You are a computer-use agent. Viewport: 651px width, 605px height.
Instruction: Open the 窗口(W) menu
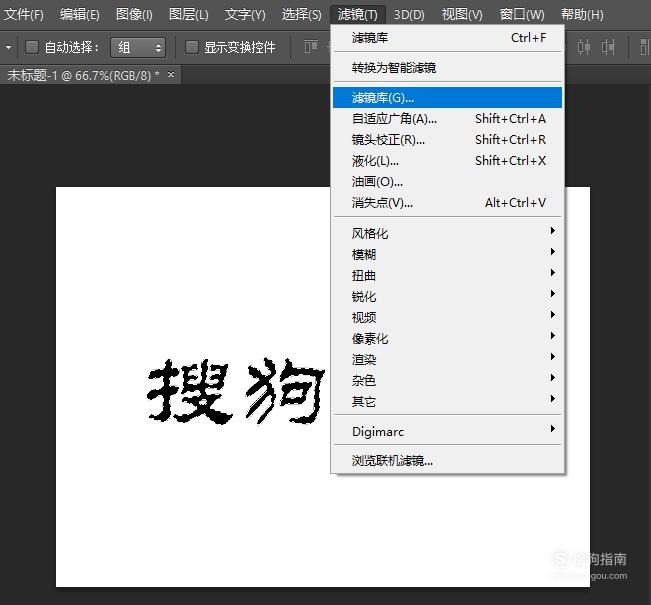(x=522, y=15)
